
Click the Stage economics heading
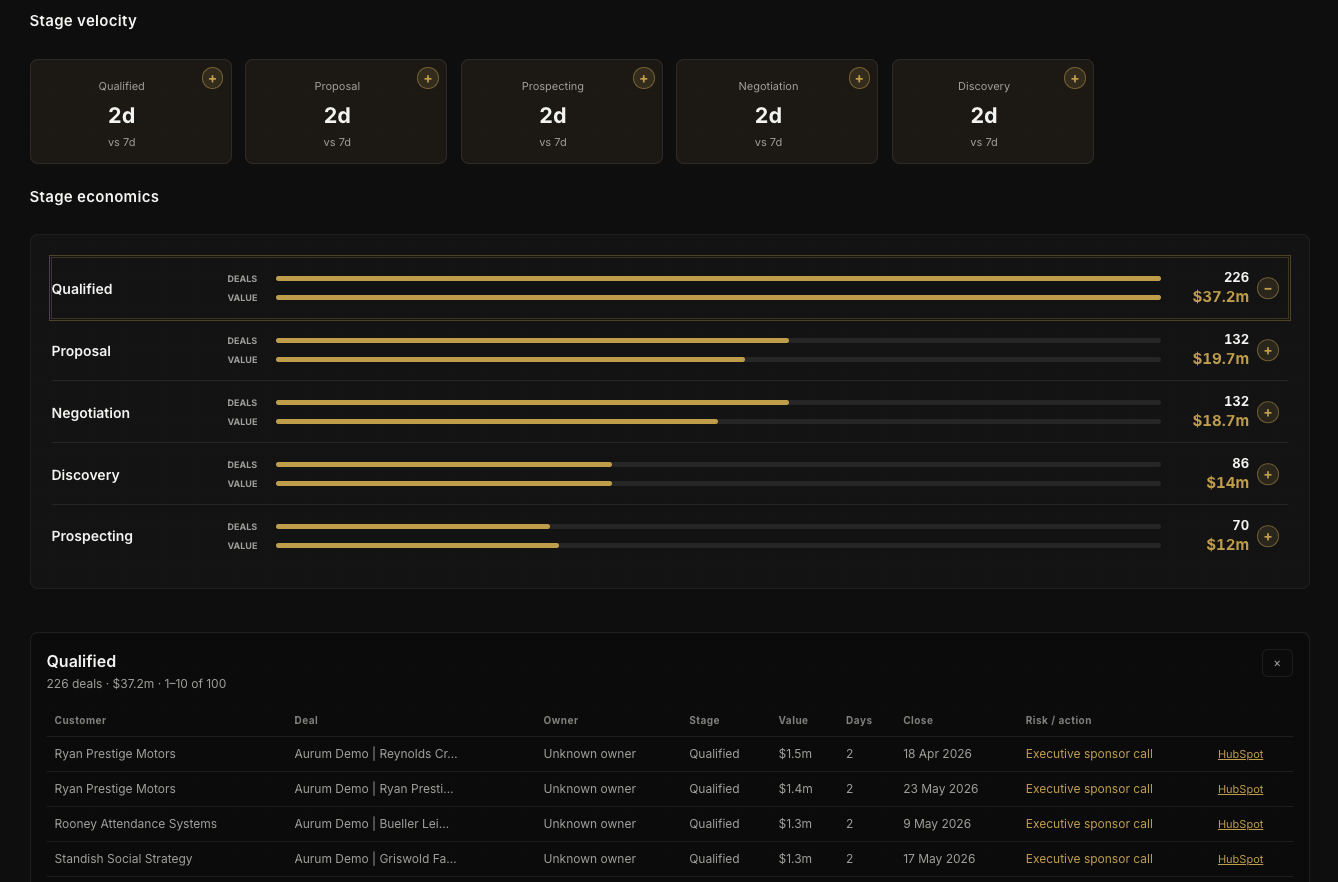94,197
